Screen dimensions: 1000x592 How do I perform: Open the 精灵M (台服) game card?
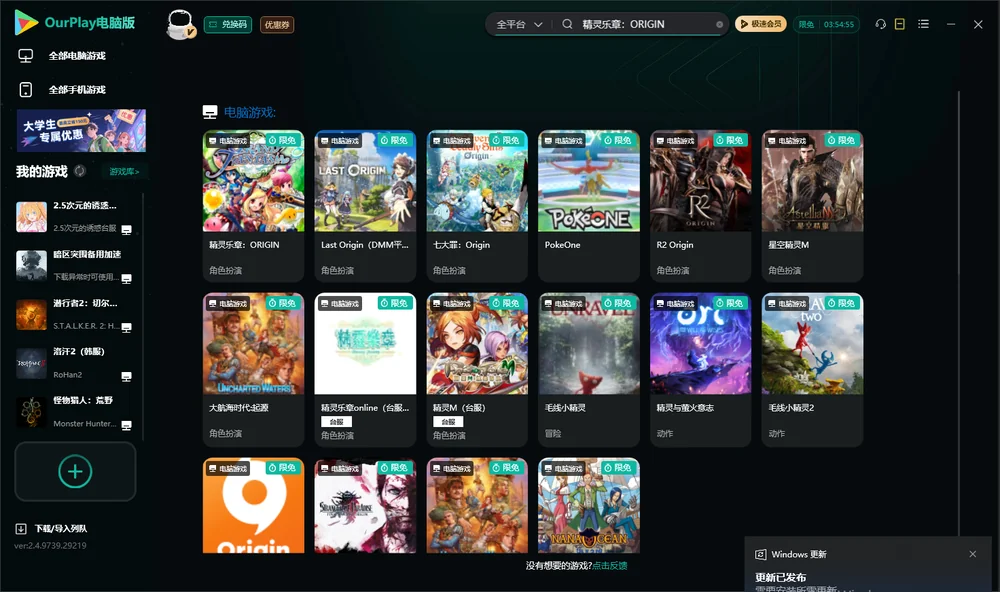477,369
